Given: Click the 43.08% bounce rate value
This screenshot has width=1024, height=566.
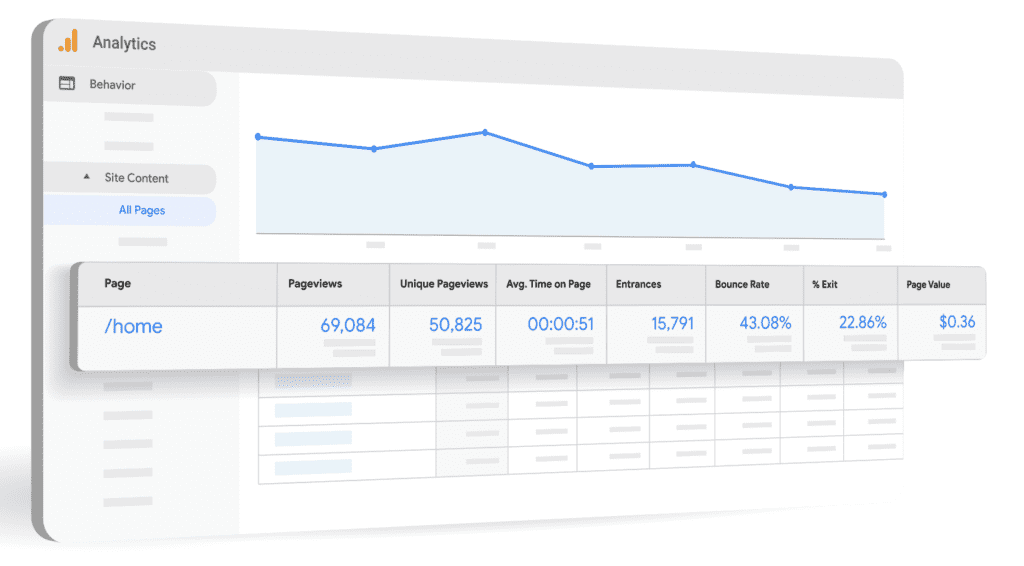Looking at the screenshot, I should (x=765, y=323).
